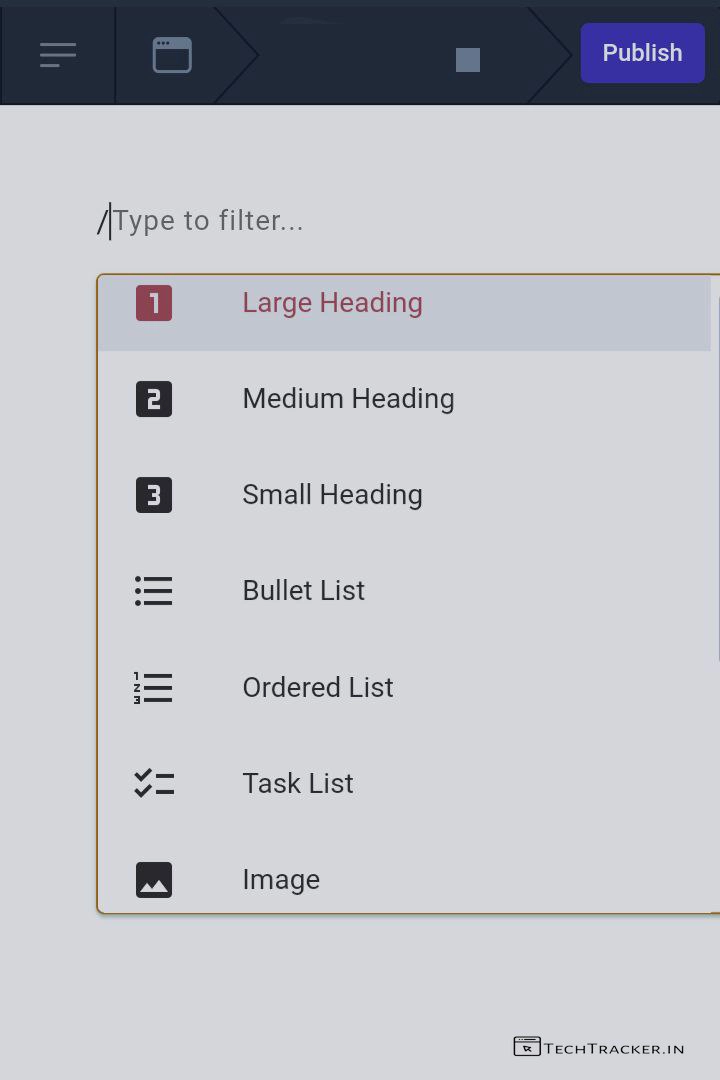720x1080 pixels.
Task: Click the bullet list icon
Action: [154, 591]
